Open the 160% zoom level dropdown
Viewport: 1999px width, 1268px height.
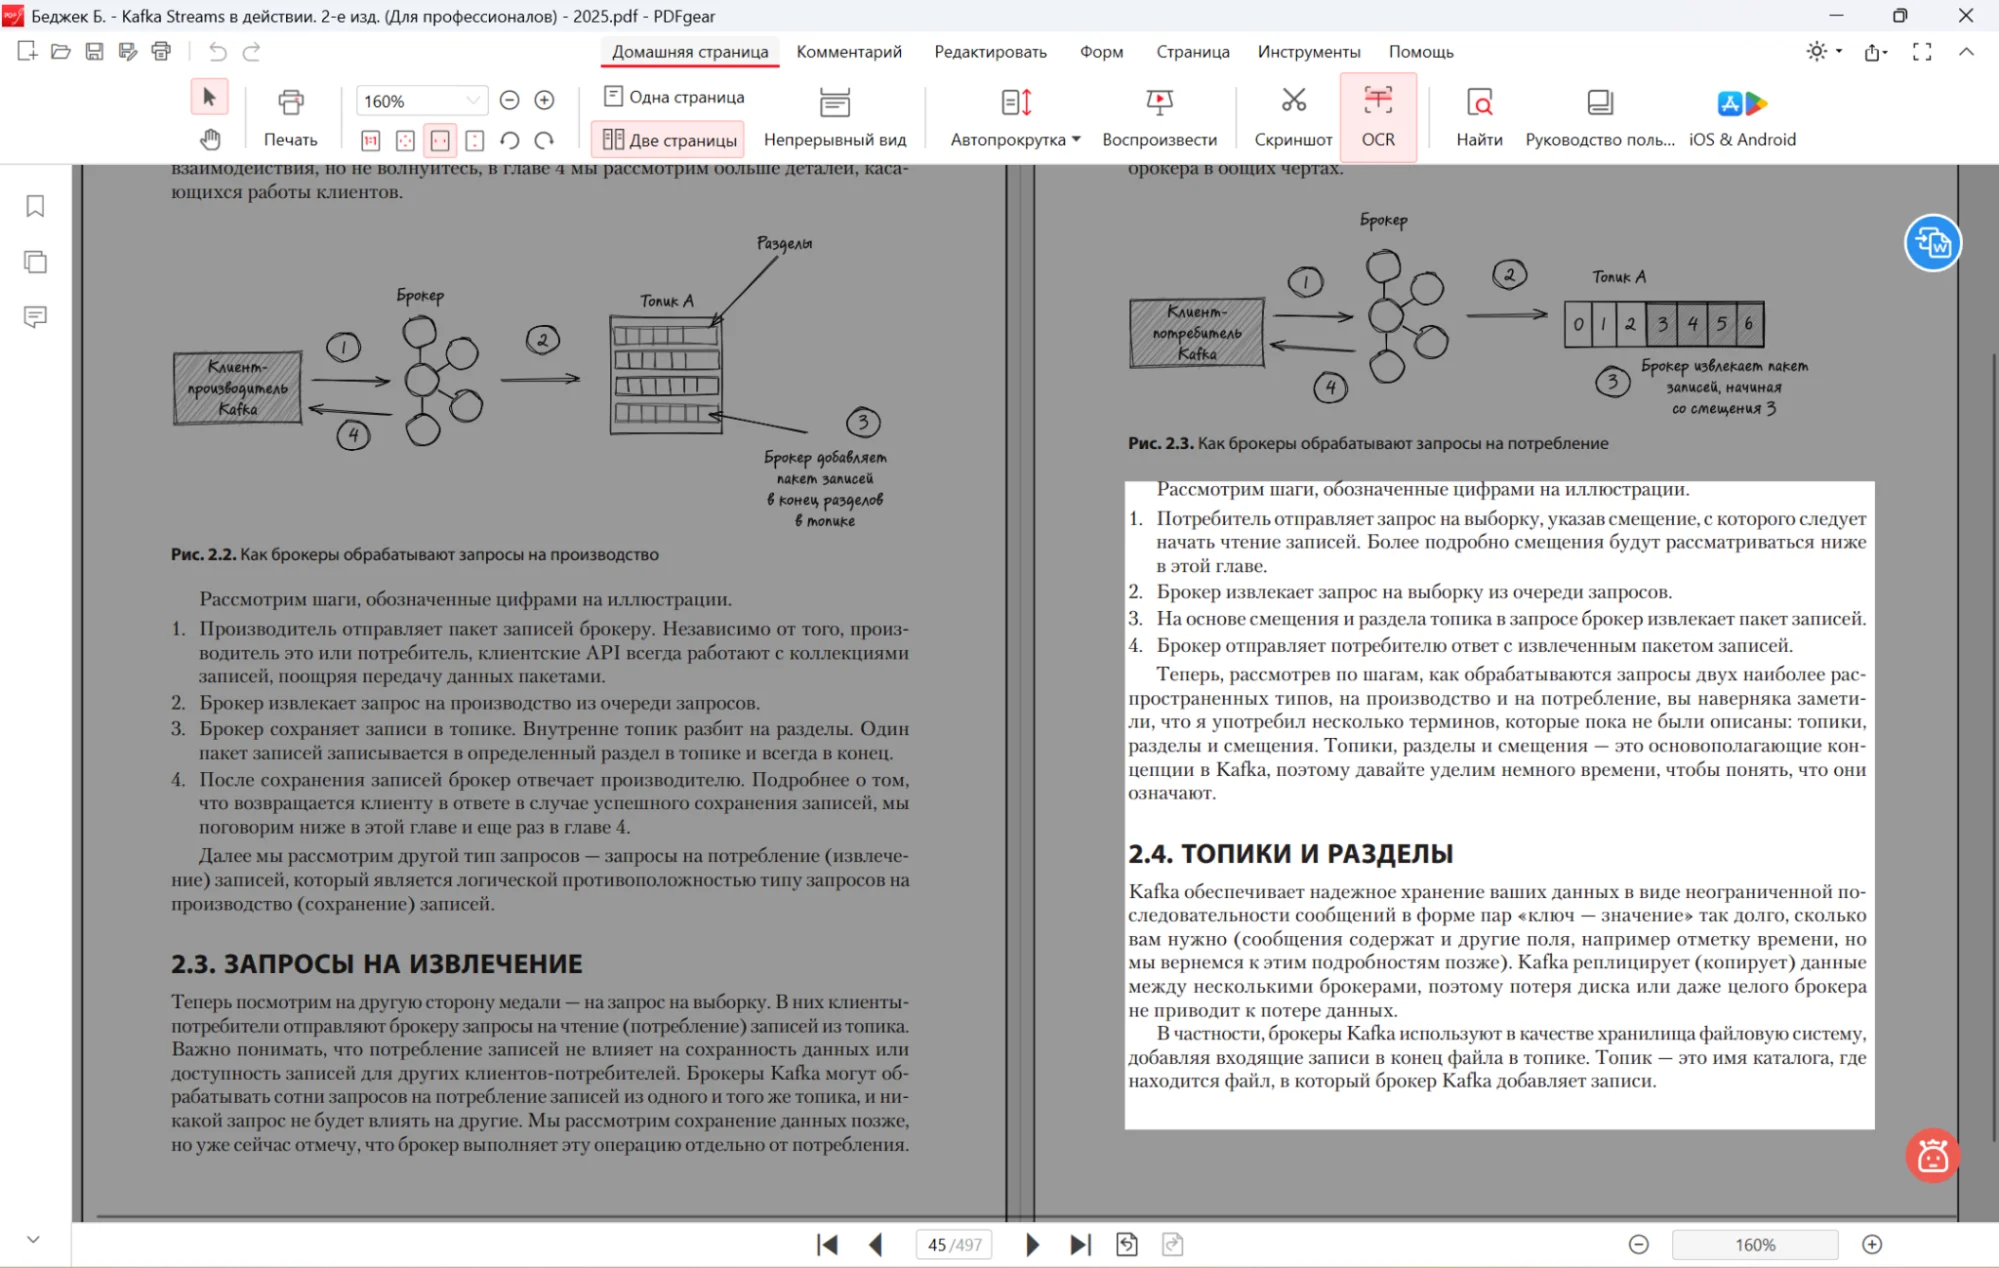pyautogui.click(x=473, y=100)
